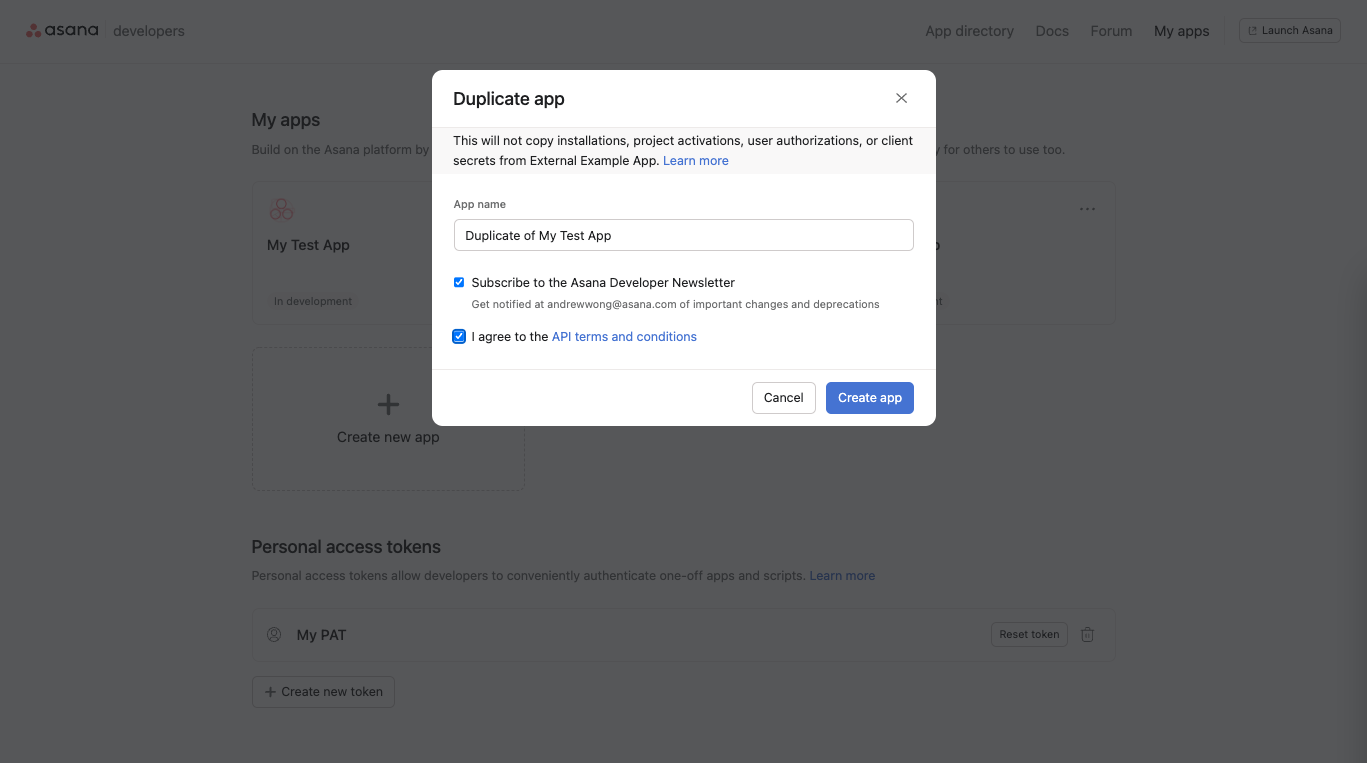Click the My apps section heading
The image size is (1367, 763).
(x=286, y=120)
